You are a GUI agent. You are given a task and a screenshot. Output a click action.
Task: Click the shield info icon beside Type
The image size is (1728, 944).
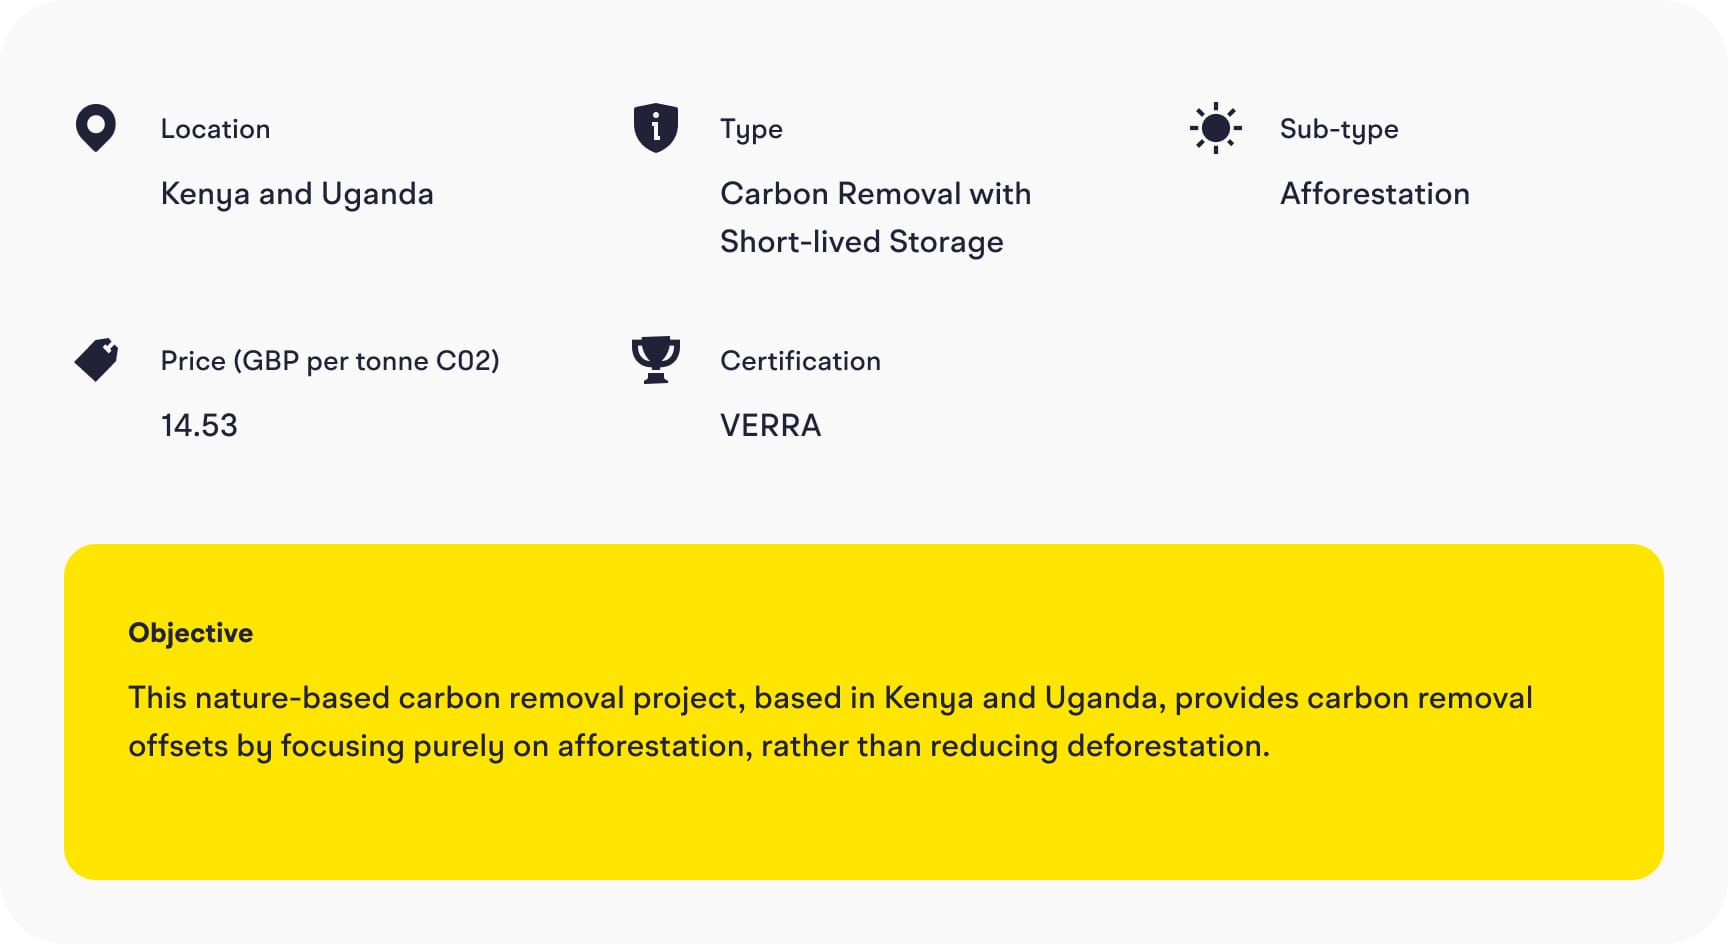(x=656, y=128)
